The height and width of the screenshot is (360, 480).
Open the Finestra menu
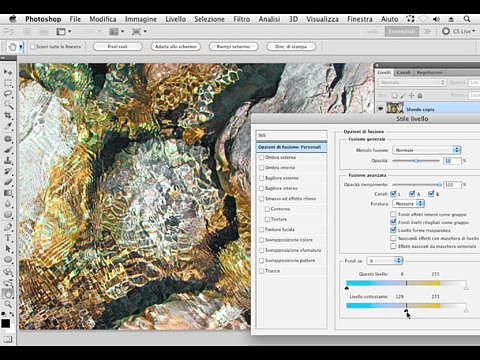tap(360, 19)
